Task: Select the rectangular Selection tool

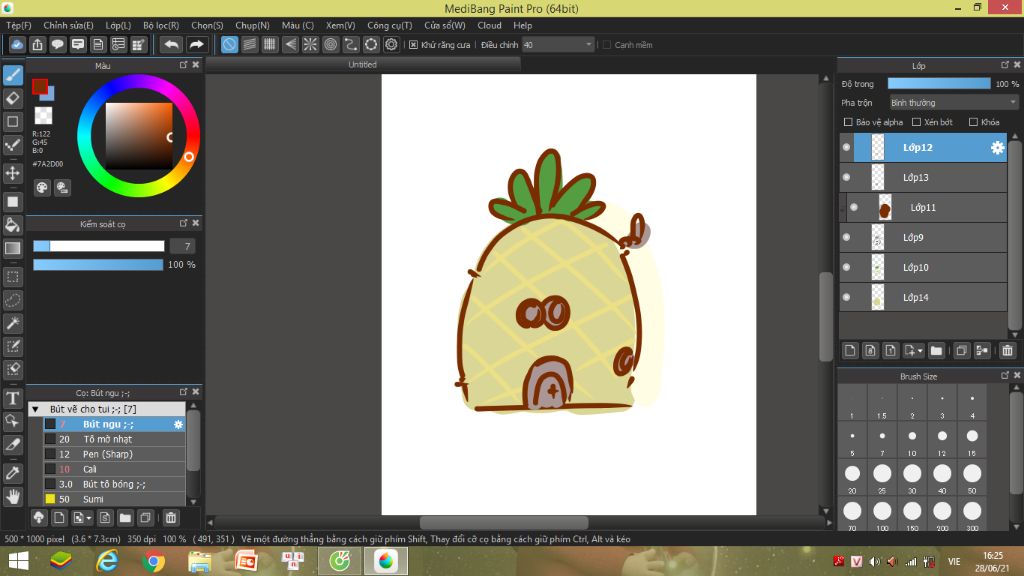Action: pyautogui.click(x=13, y=277)
